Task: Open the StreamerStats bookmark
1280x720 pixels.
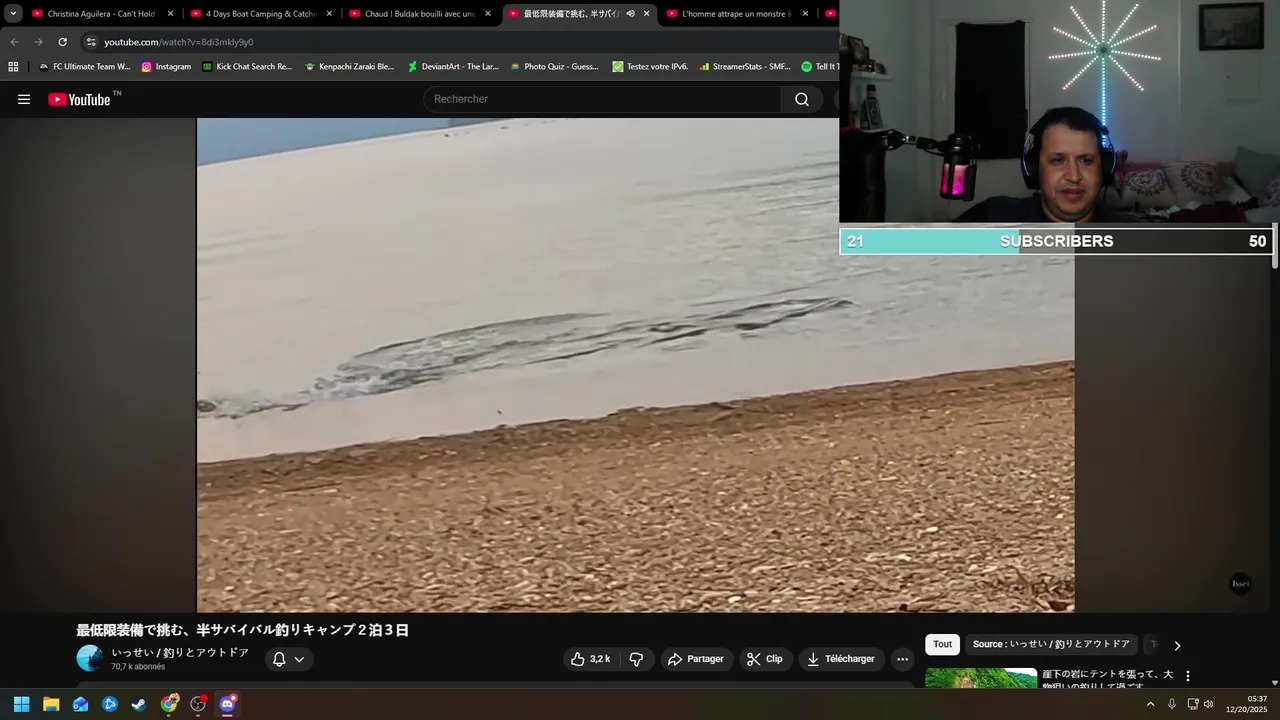Action: 745,67
